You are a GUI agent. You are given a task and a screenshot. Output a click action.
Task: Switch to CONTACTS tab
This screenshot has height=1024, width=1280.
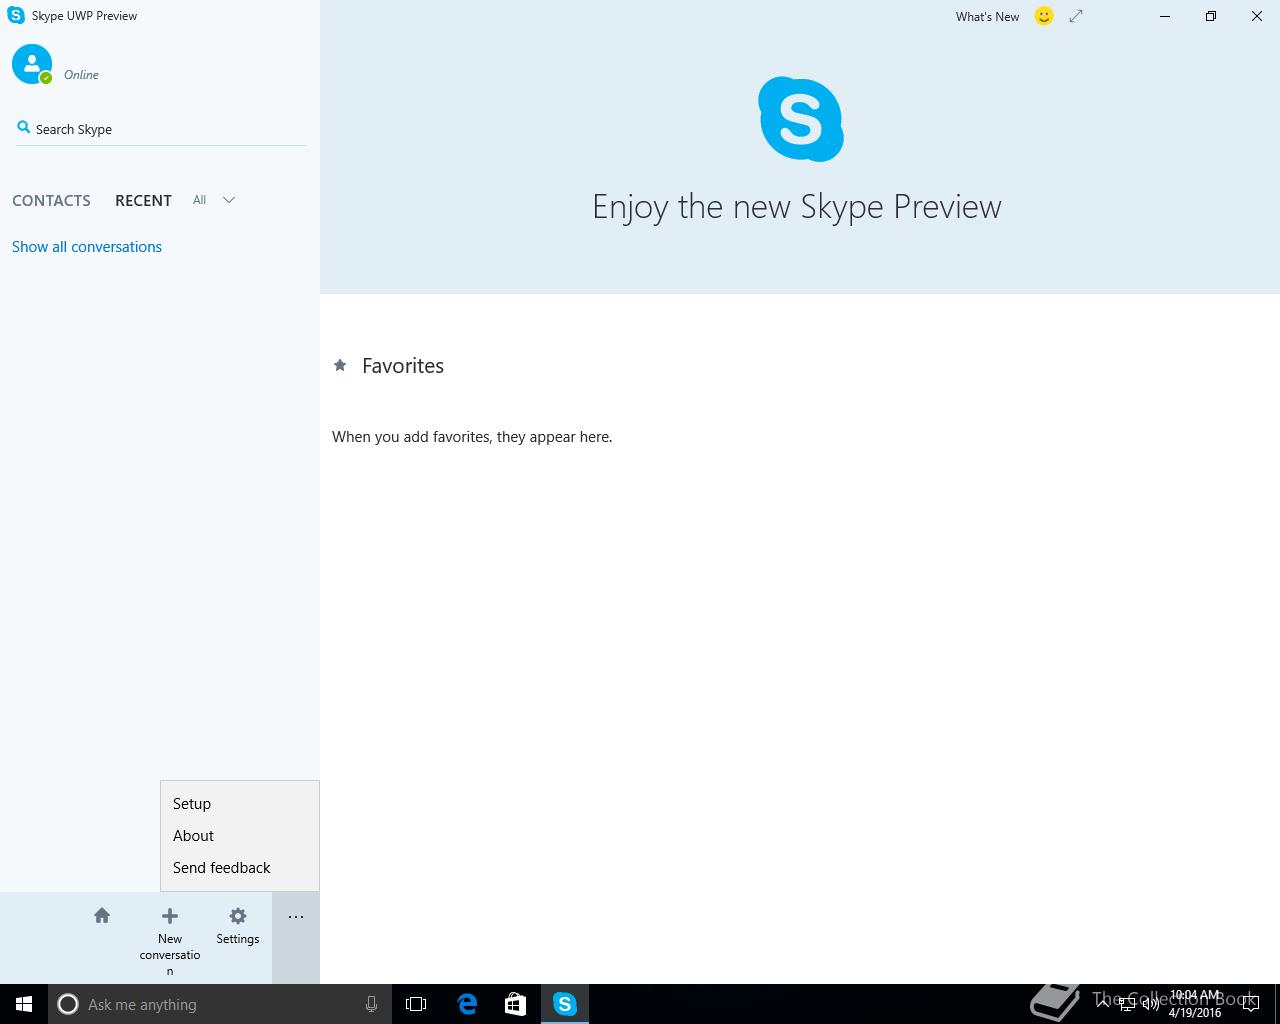tap(51, 200)
